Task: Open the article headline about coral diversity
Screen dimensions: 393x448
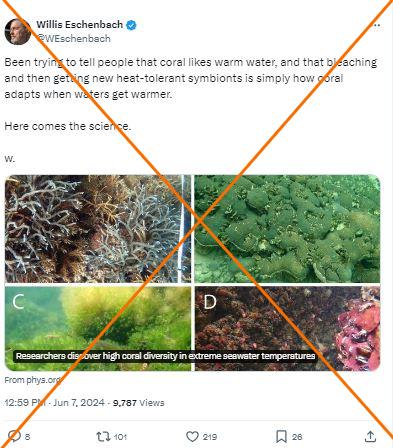Action: pos(165,356)
